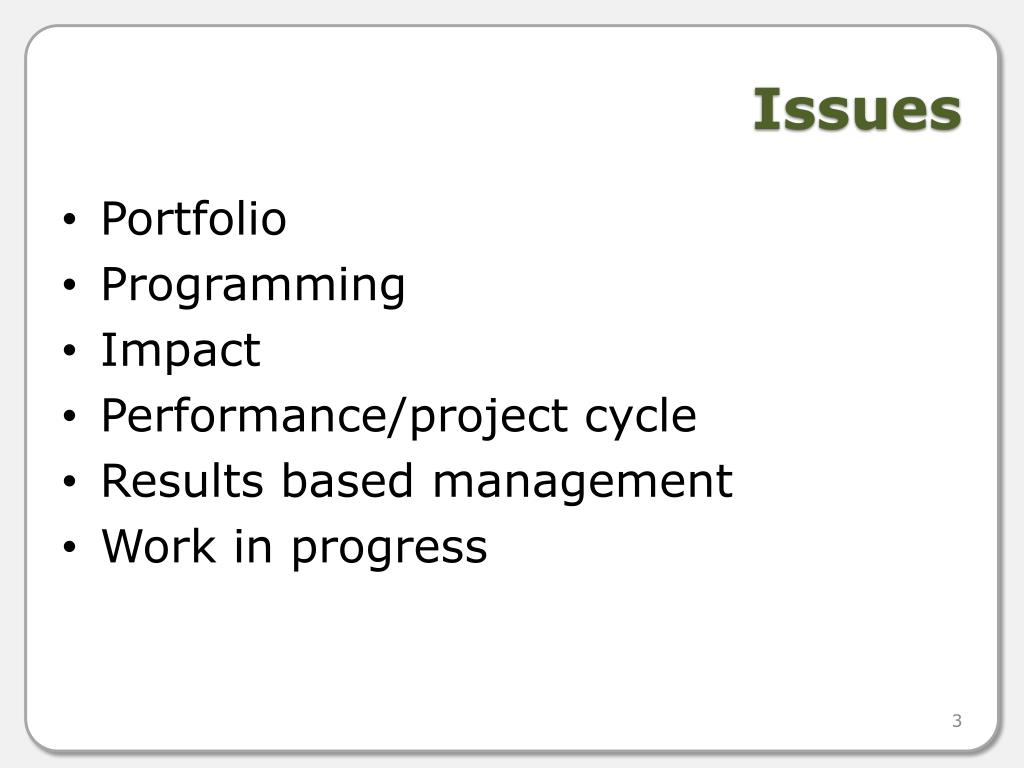Select the Portfolio bullet text
1024x768 pixels.
[x=194, y=218]
